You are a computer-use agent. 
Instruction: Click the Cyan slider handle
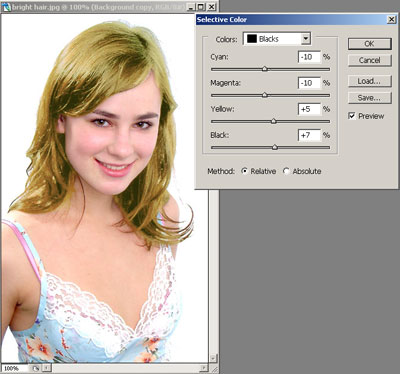pos(265,69)
